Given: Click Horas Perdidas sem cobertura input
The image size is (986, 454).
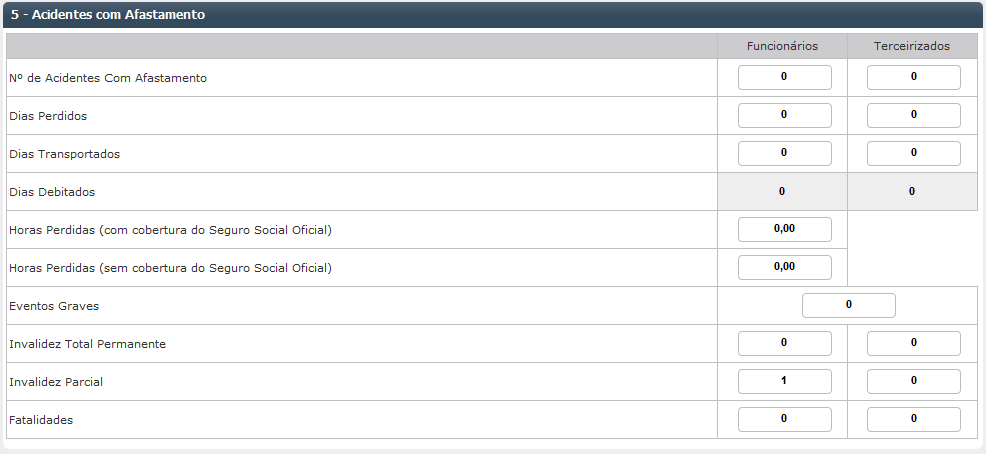Looking at the screenshot, I should pos(784,268).
